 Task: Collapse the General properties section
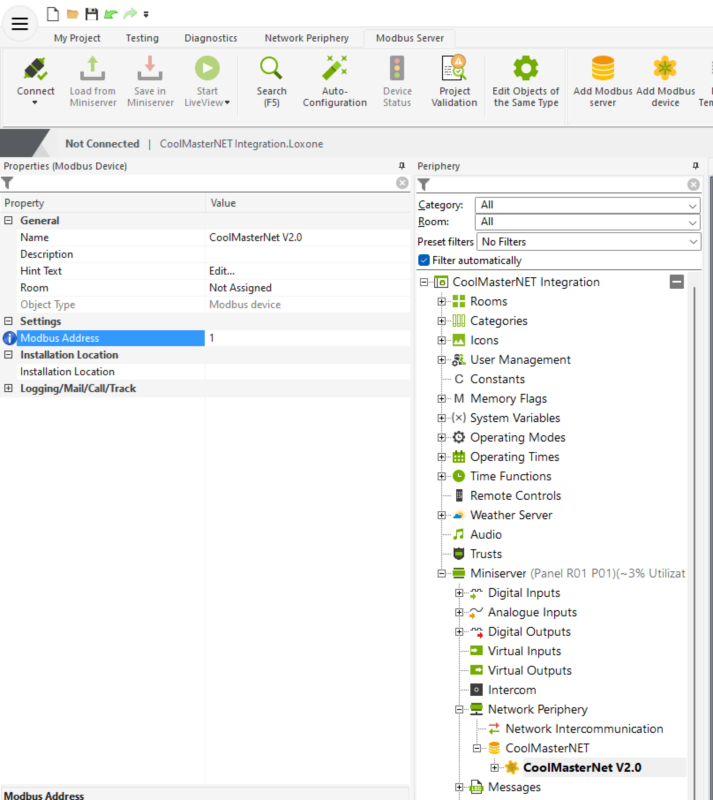(9, 221)
